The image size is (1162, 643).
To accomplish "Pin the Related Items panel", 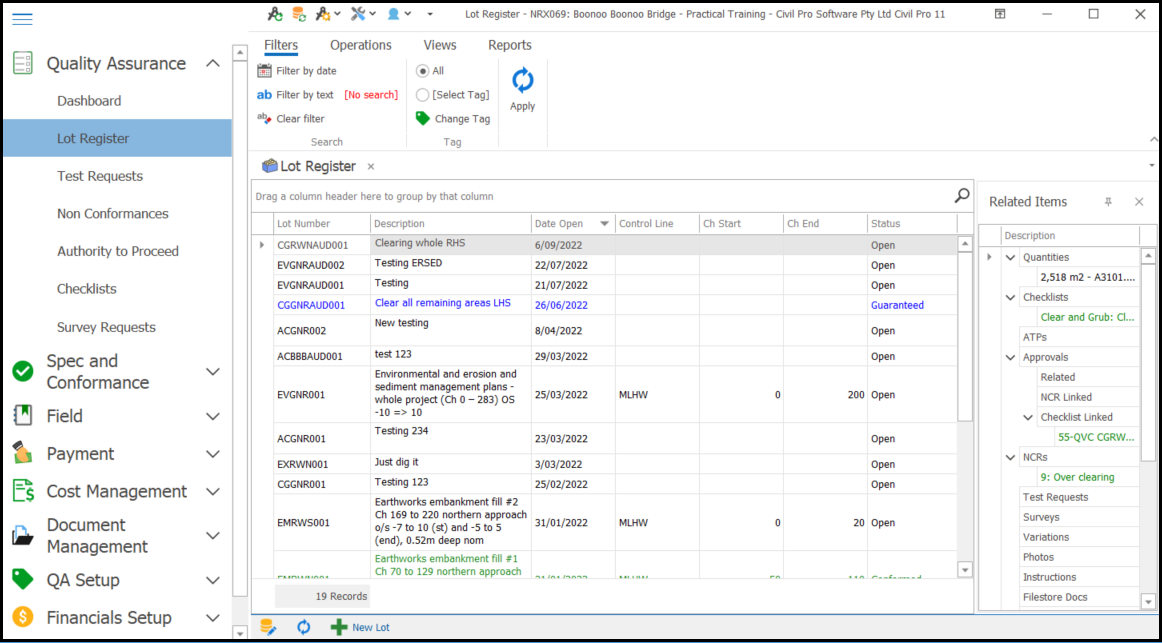I will [1108, 202].
